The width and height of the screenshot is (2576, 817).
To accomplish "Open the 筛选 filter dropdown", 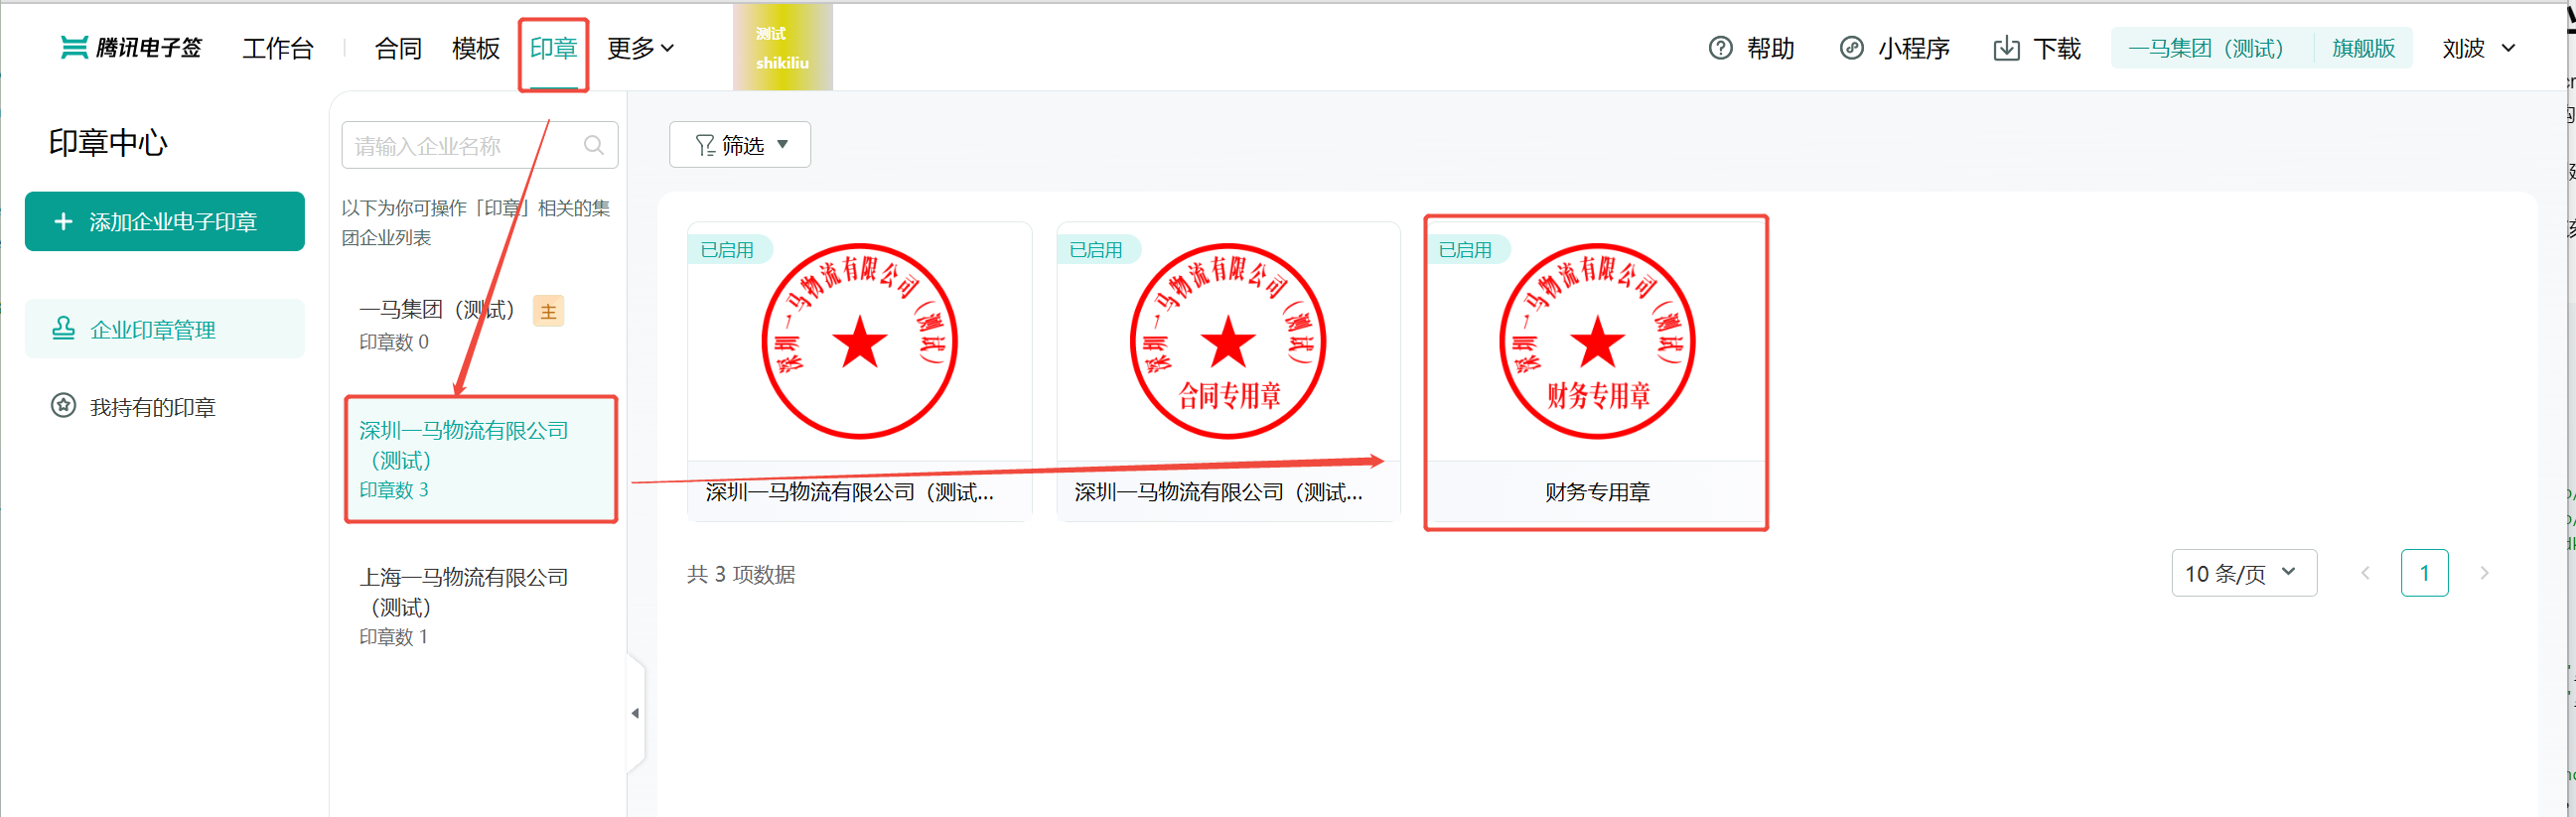I will (x=740, y=145).
